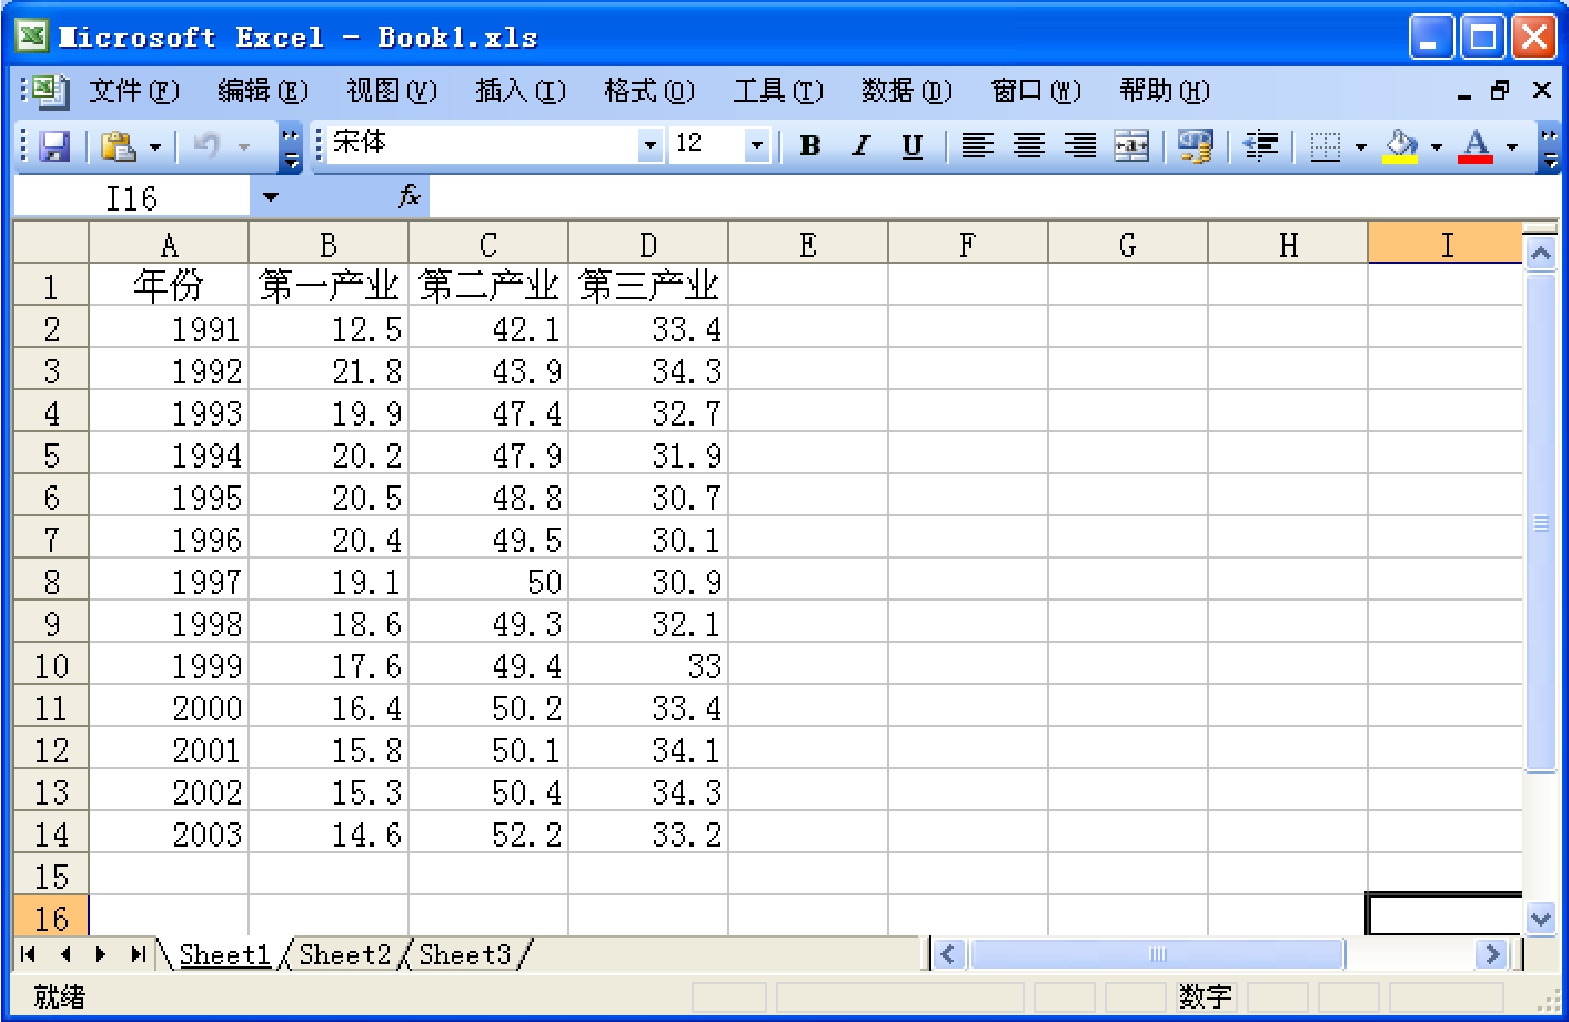
Task: Apply center text alignment
Action: click(1029, 146)
